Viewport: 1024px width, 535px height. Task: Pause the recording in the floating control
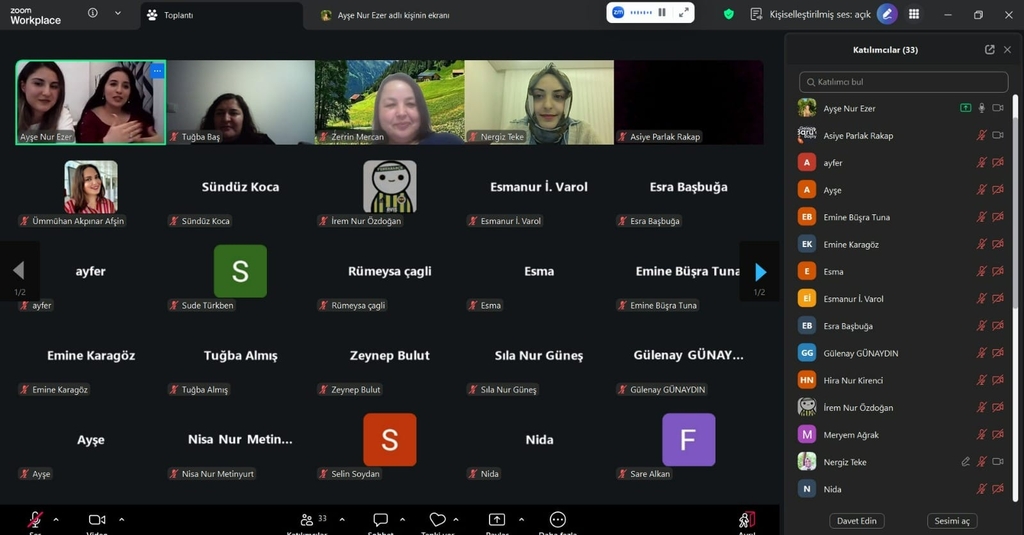(662, 13)
